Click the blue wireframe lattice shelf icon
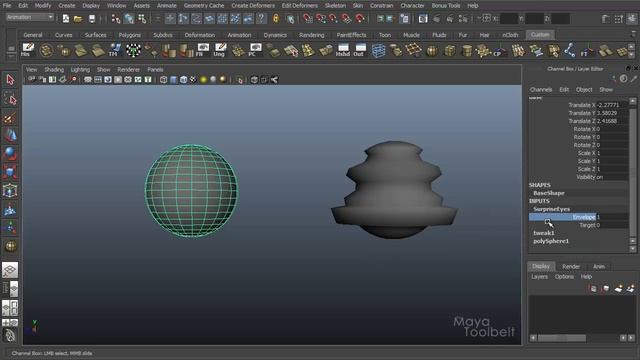 point(378,51)
